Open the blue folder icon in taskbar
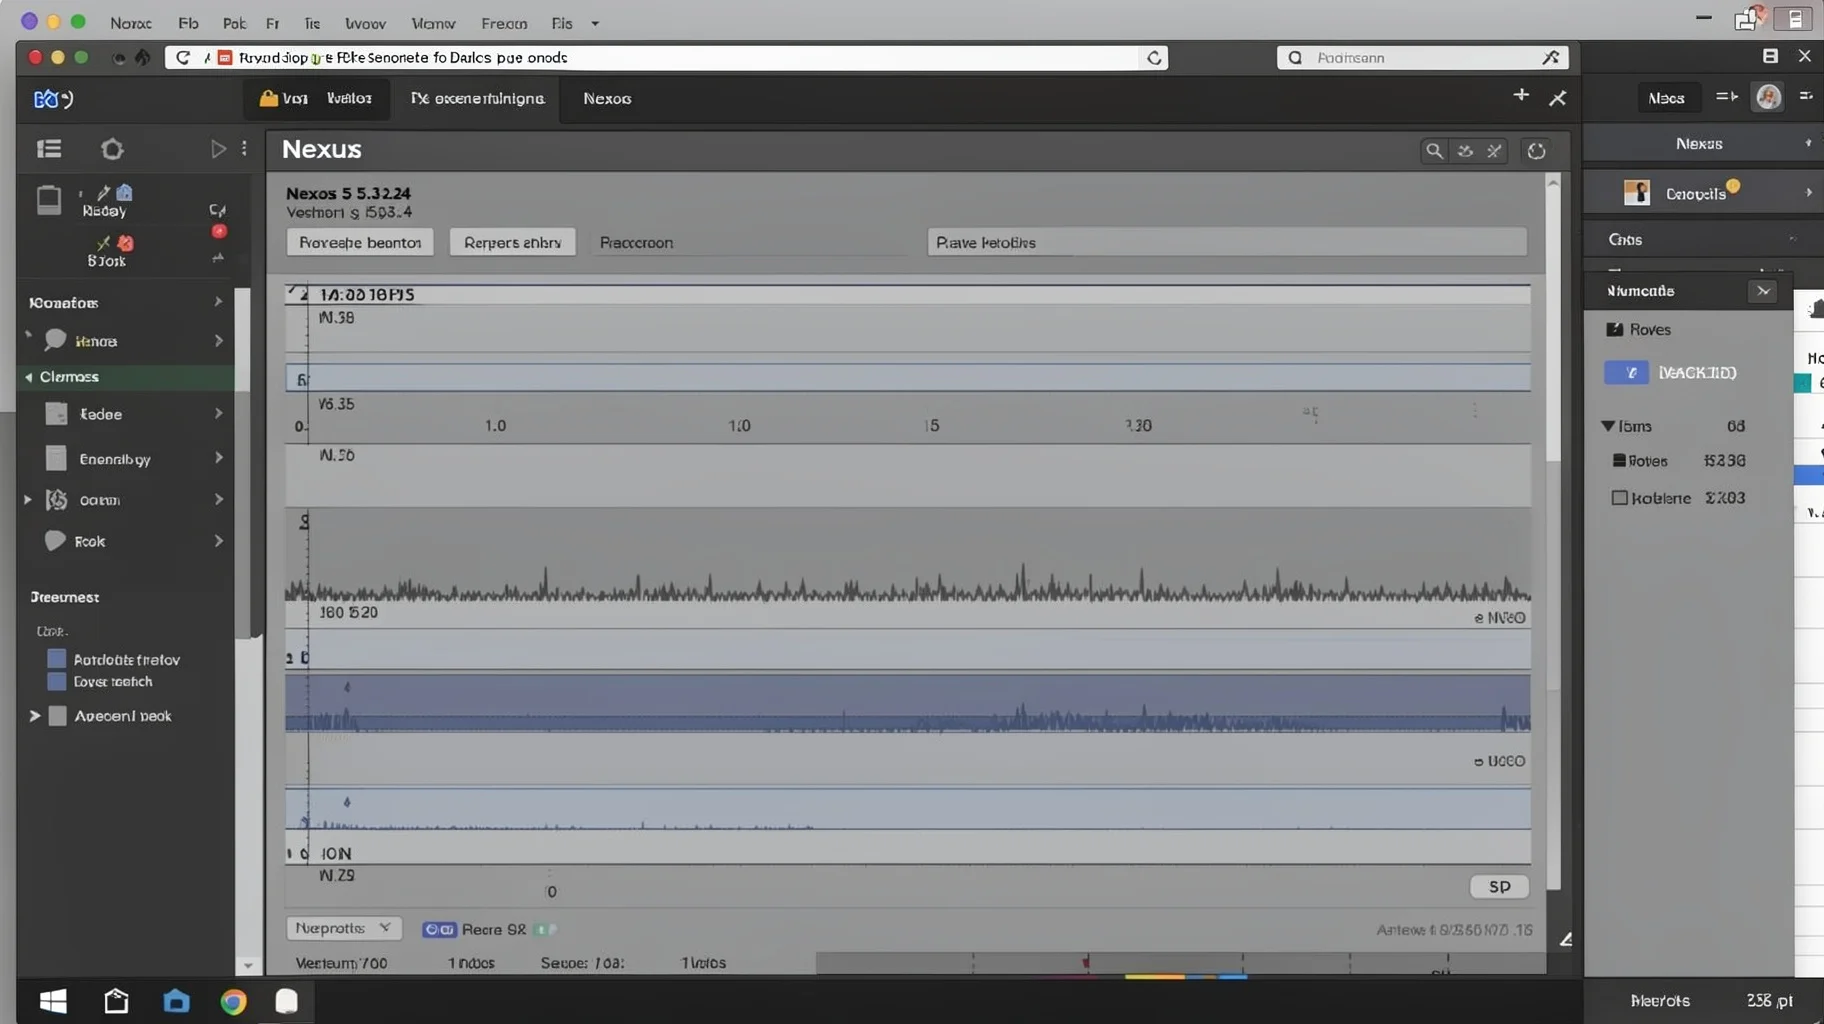 (x=176, y=1001)
